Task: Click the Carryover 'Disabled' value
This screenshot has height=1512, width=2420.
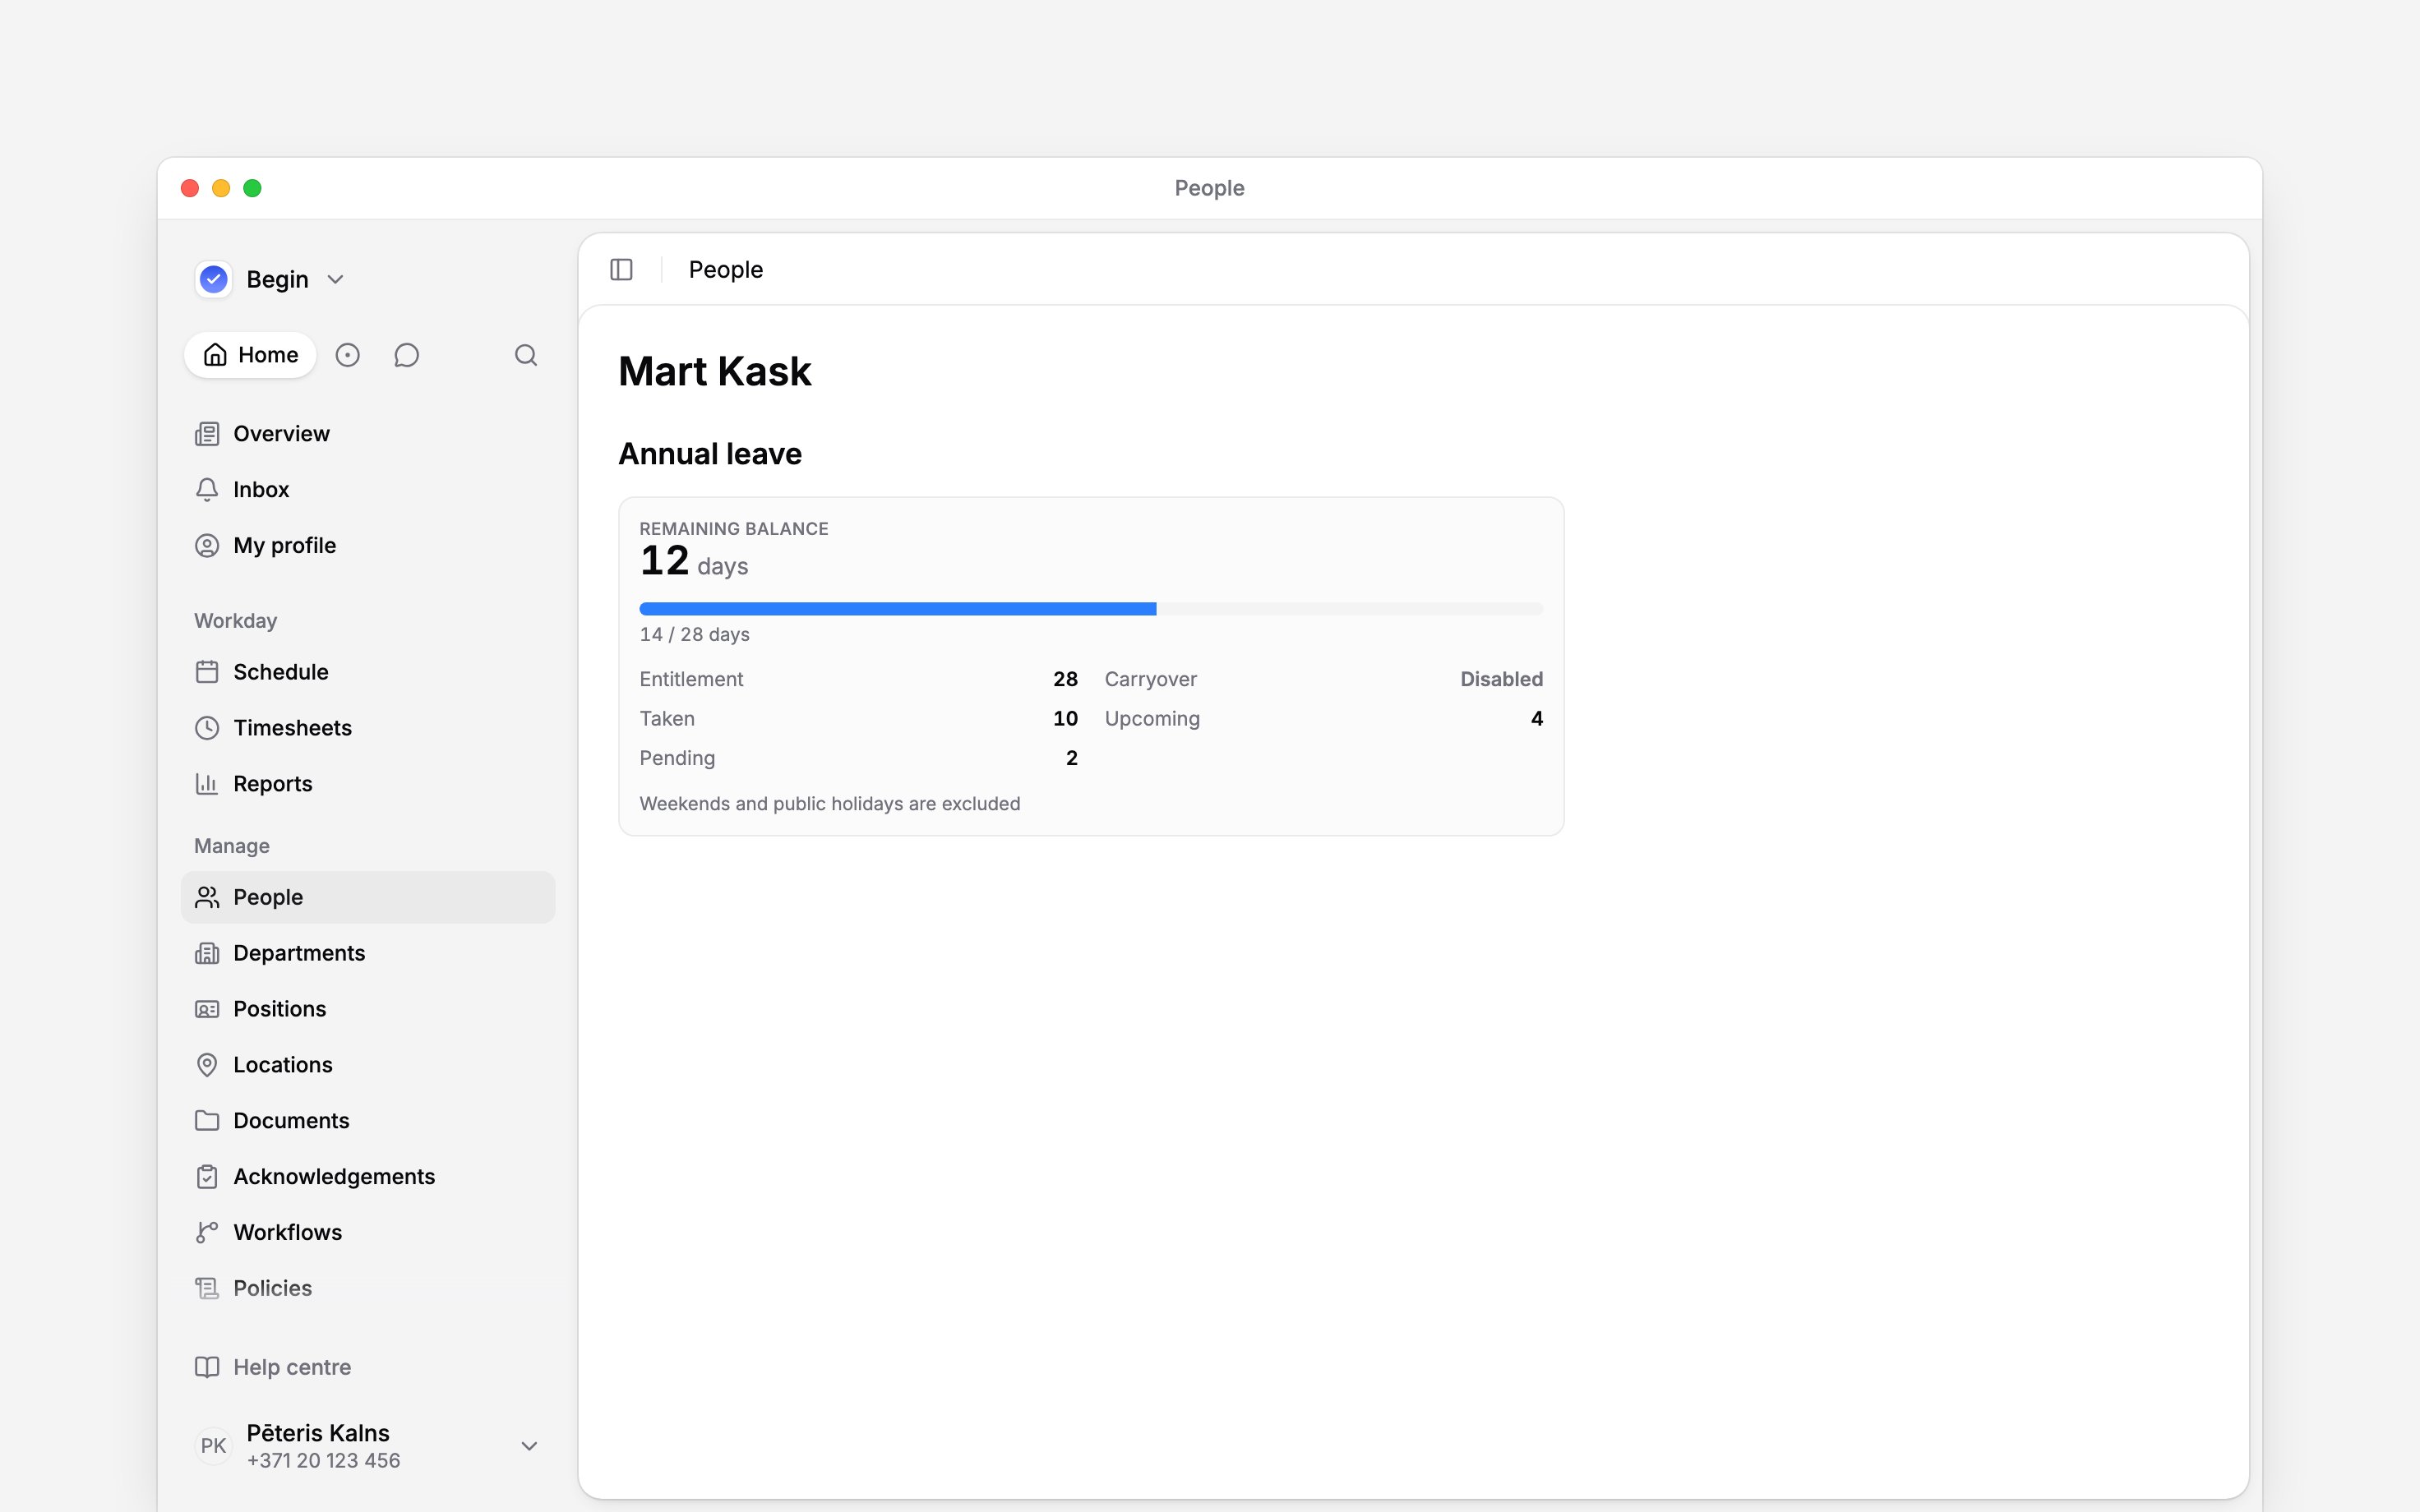Action: click(x=1501, y=679)
